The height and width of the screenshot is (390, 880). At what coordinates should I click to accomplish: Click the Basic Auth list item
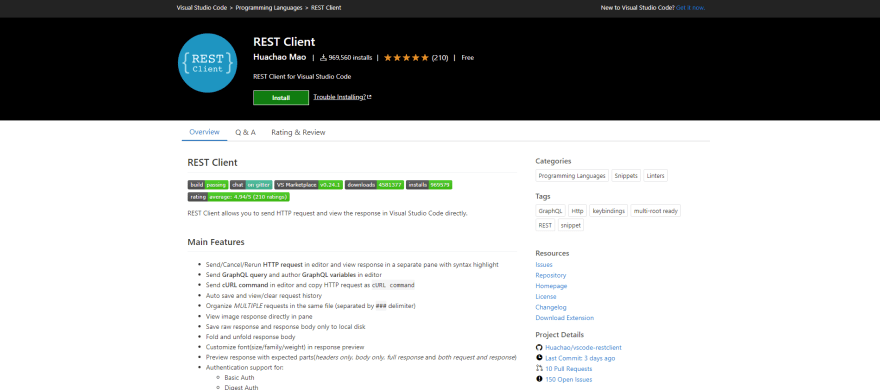pos(240,378)
